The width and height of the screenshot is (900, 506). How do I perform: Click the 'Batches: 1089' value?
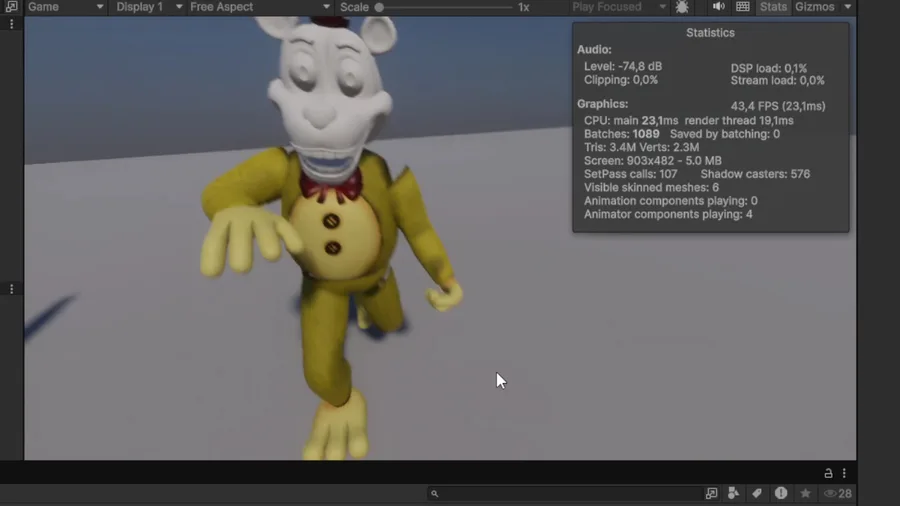click(622, 134)
